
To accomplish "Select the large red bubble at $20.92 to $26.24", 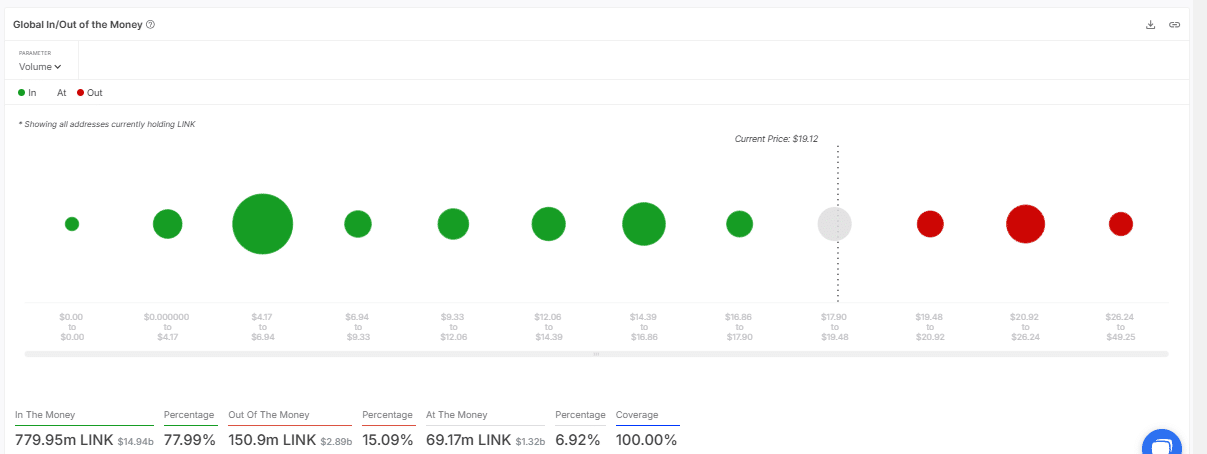I will pyautogui.click(x=1025, y=224).
